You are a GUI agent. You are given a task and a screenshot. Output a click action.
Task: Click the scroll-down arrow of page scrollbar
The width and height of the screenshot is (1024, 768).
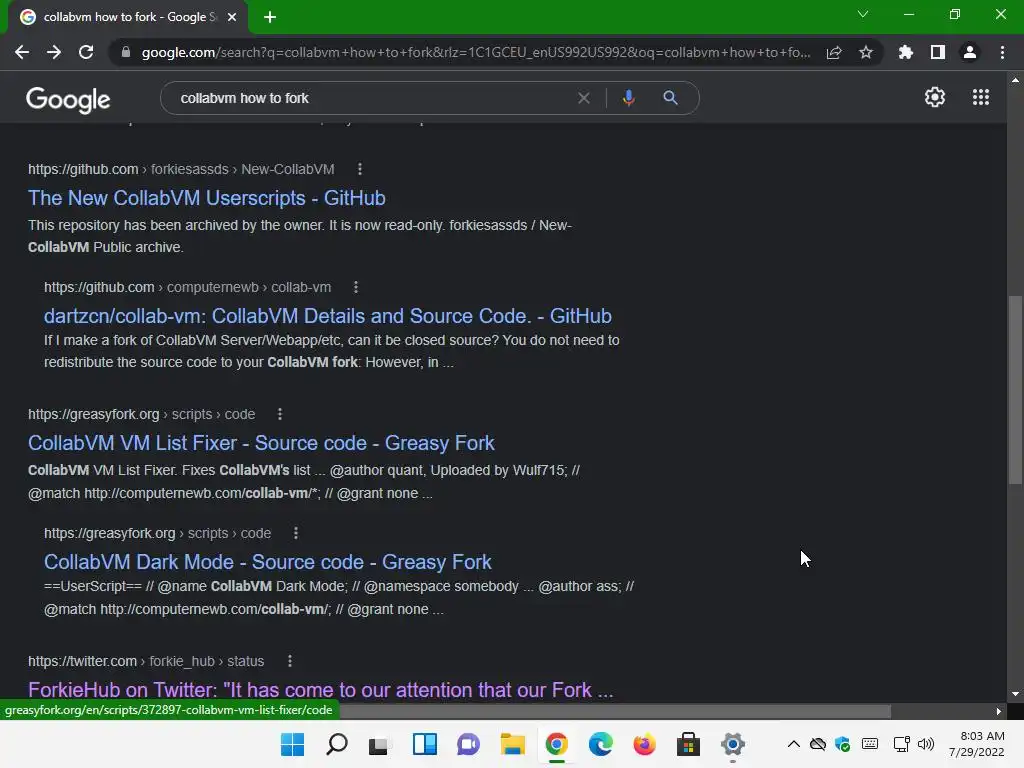point(1015,694)
